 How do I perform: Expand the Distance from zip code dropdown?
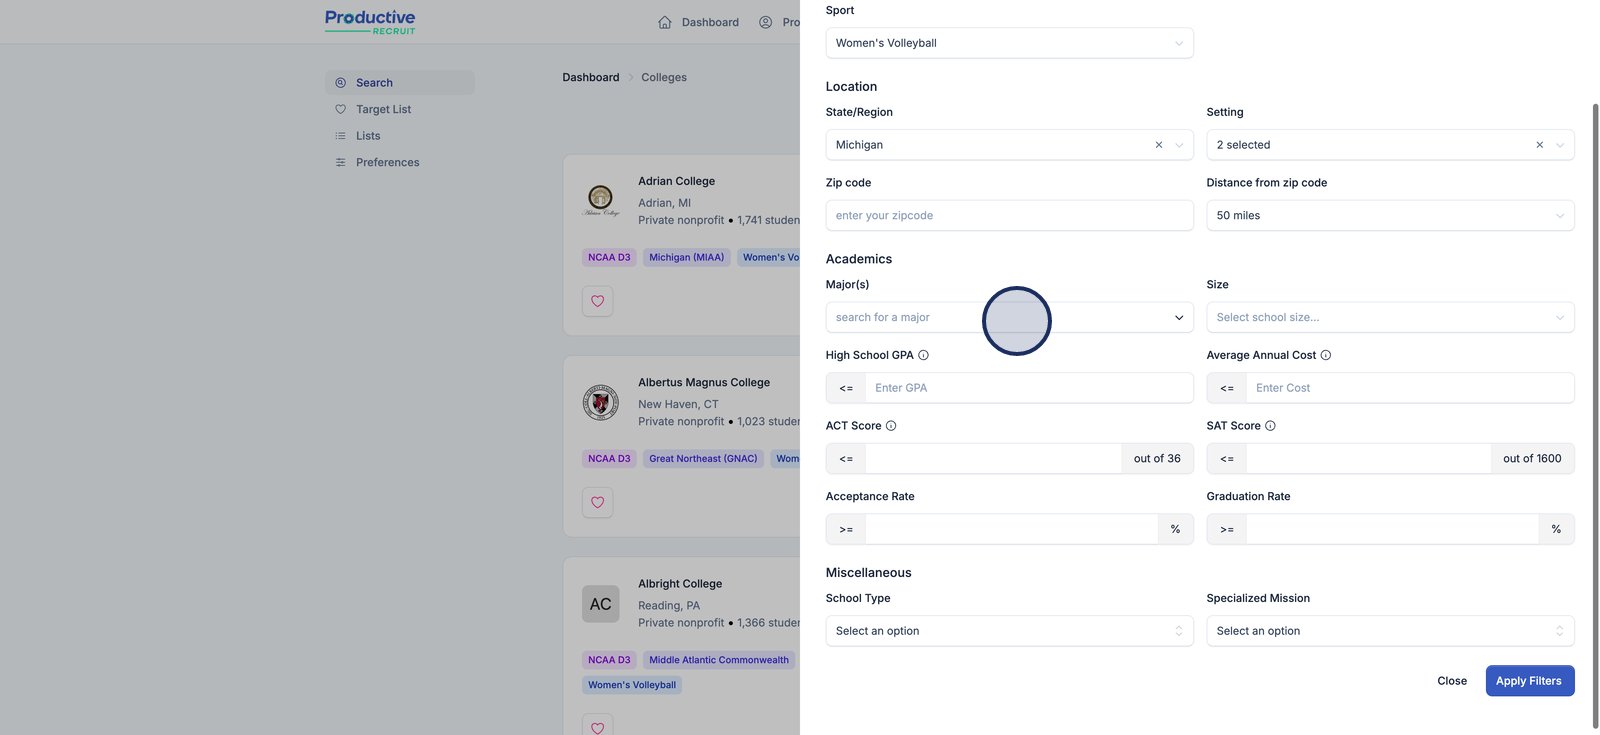pos(1390,216)
